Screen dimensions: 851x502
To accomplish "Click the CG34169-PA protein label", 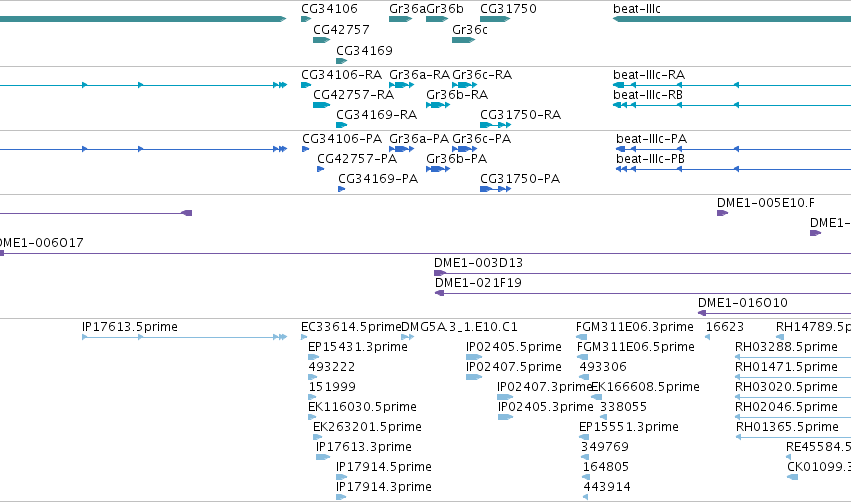I will (378, 179).
